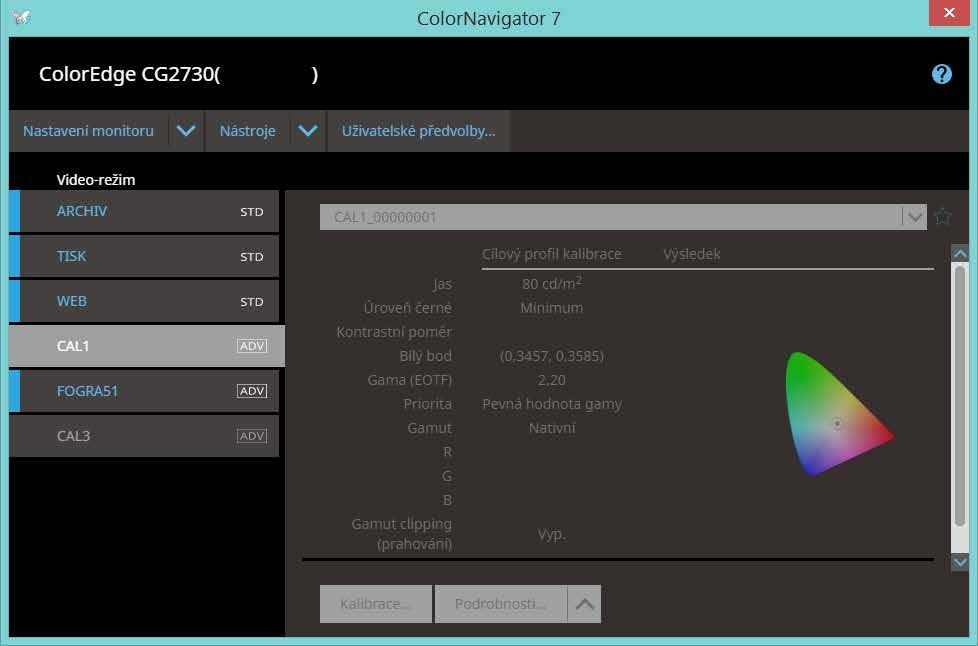
Task: Click the gamut chromaticity diagram
Action: [x=838, y=414]
